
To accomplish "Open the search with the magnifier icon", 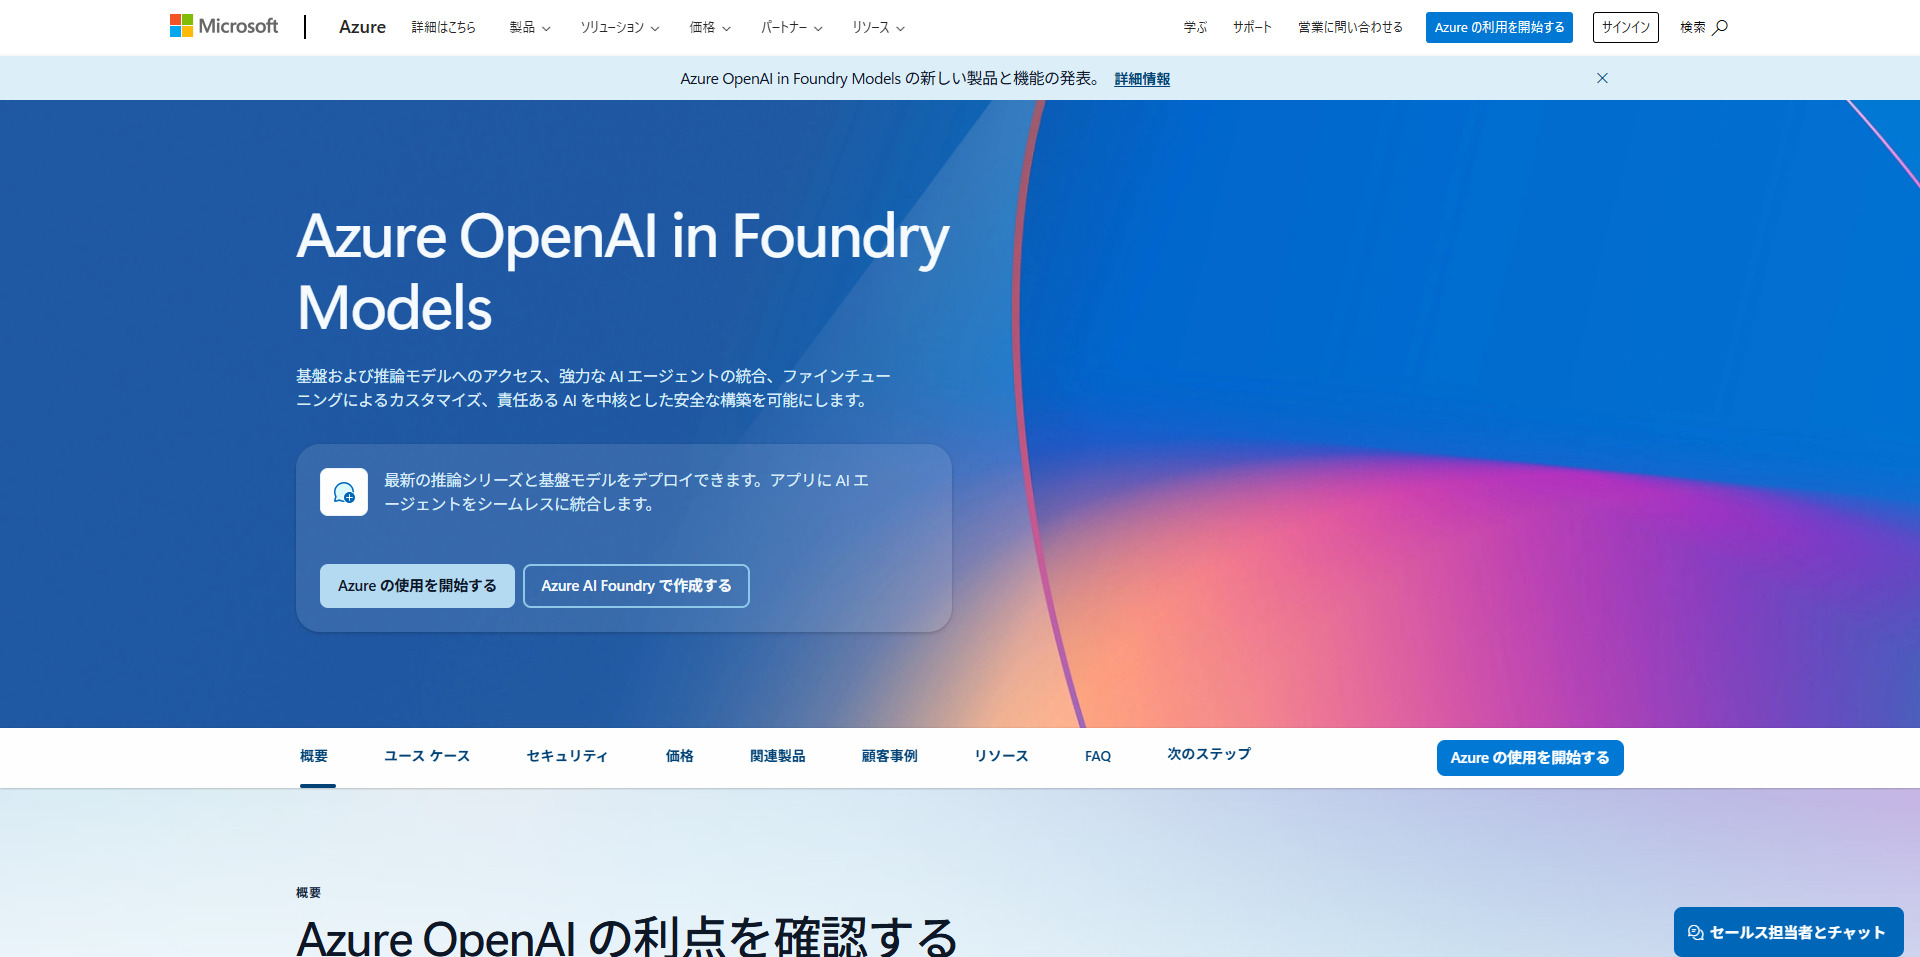I will (1720, 27).
